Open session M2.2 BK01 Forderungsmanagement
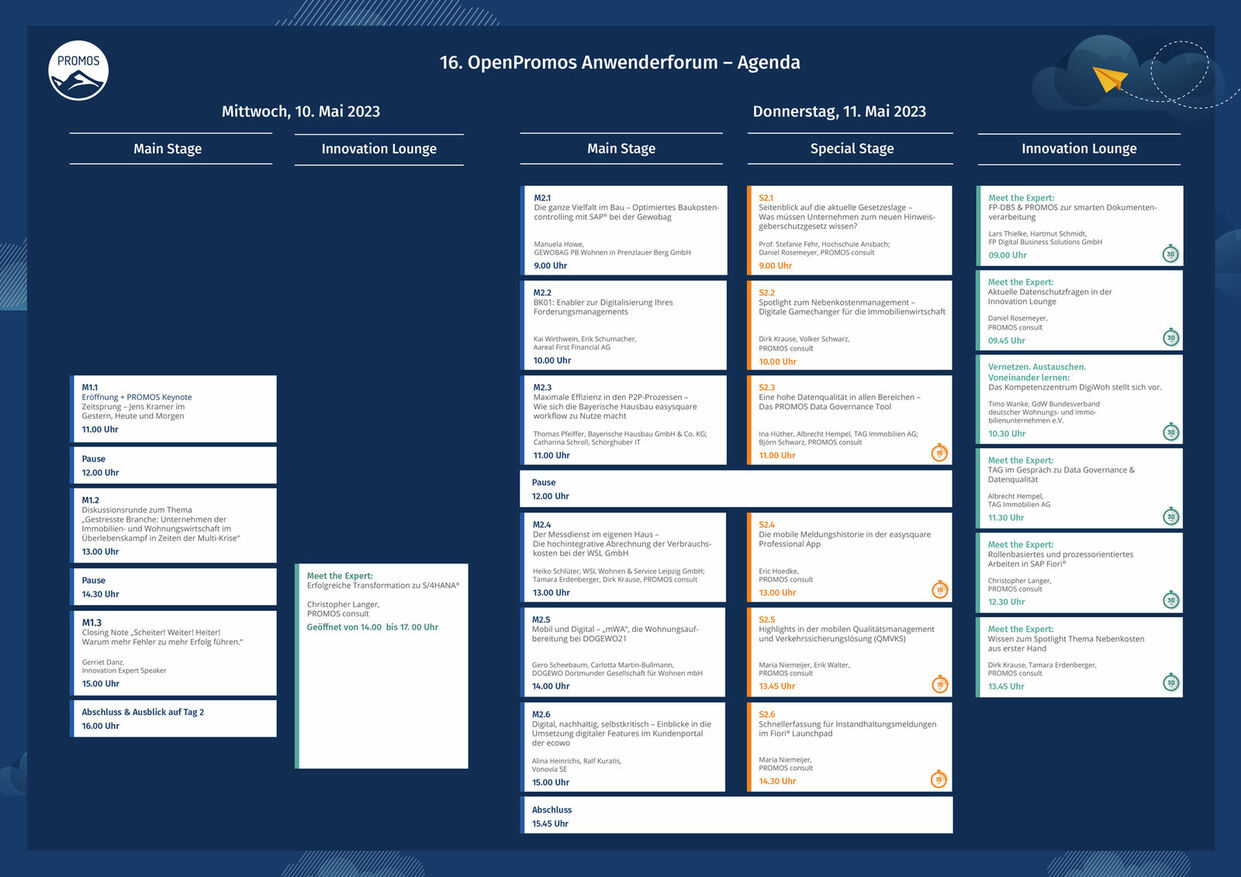Screen dimensions: 1241x877 624,325
